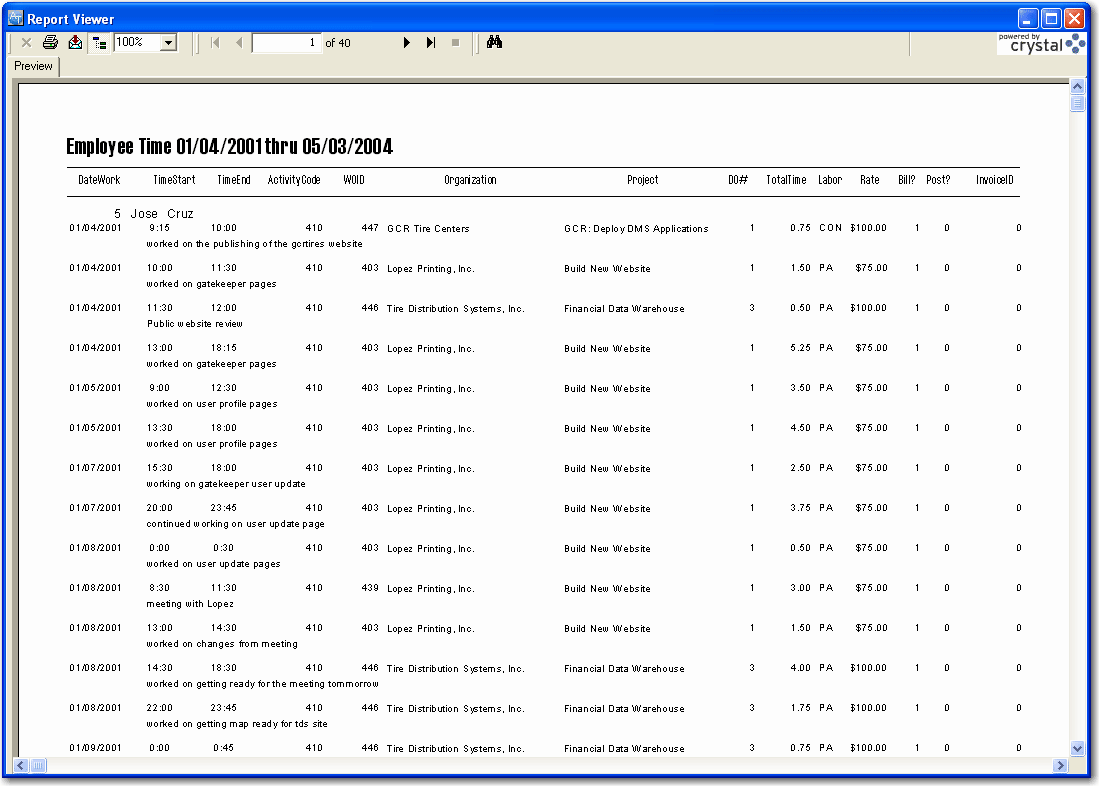The height and width of the screenshot is (786, 1099).
Task: Click the Project column header
Action: [x=643, y=180]
